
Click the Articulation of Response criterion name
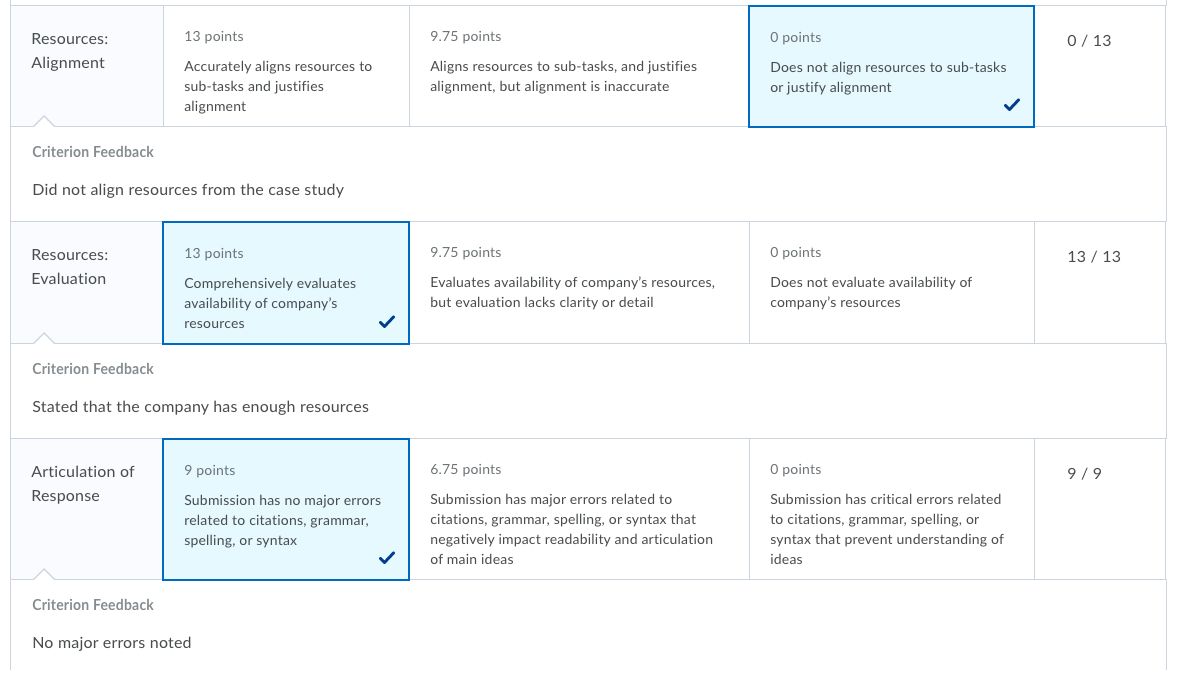[83, 483]
